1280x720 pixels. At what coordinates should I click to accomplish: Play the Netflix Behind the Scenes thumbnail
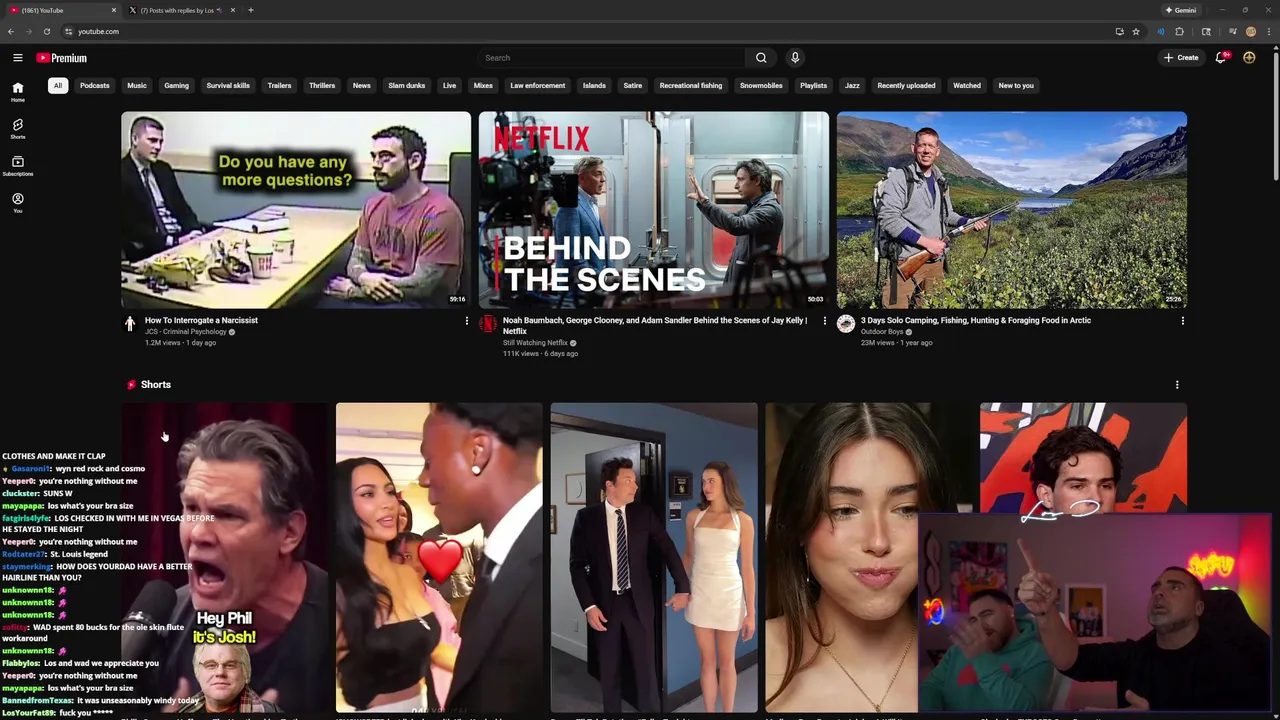point(654,210)
